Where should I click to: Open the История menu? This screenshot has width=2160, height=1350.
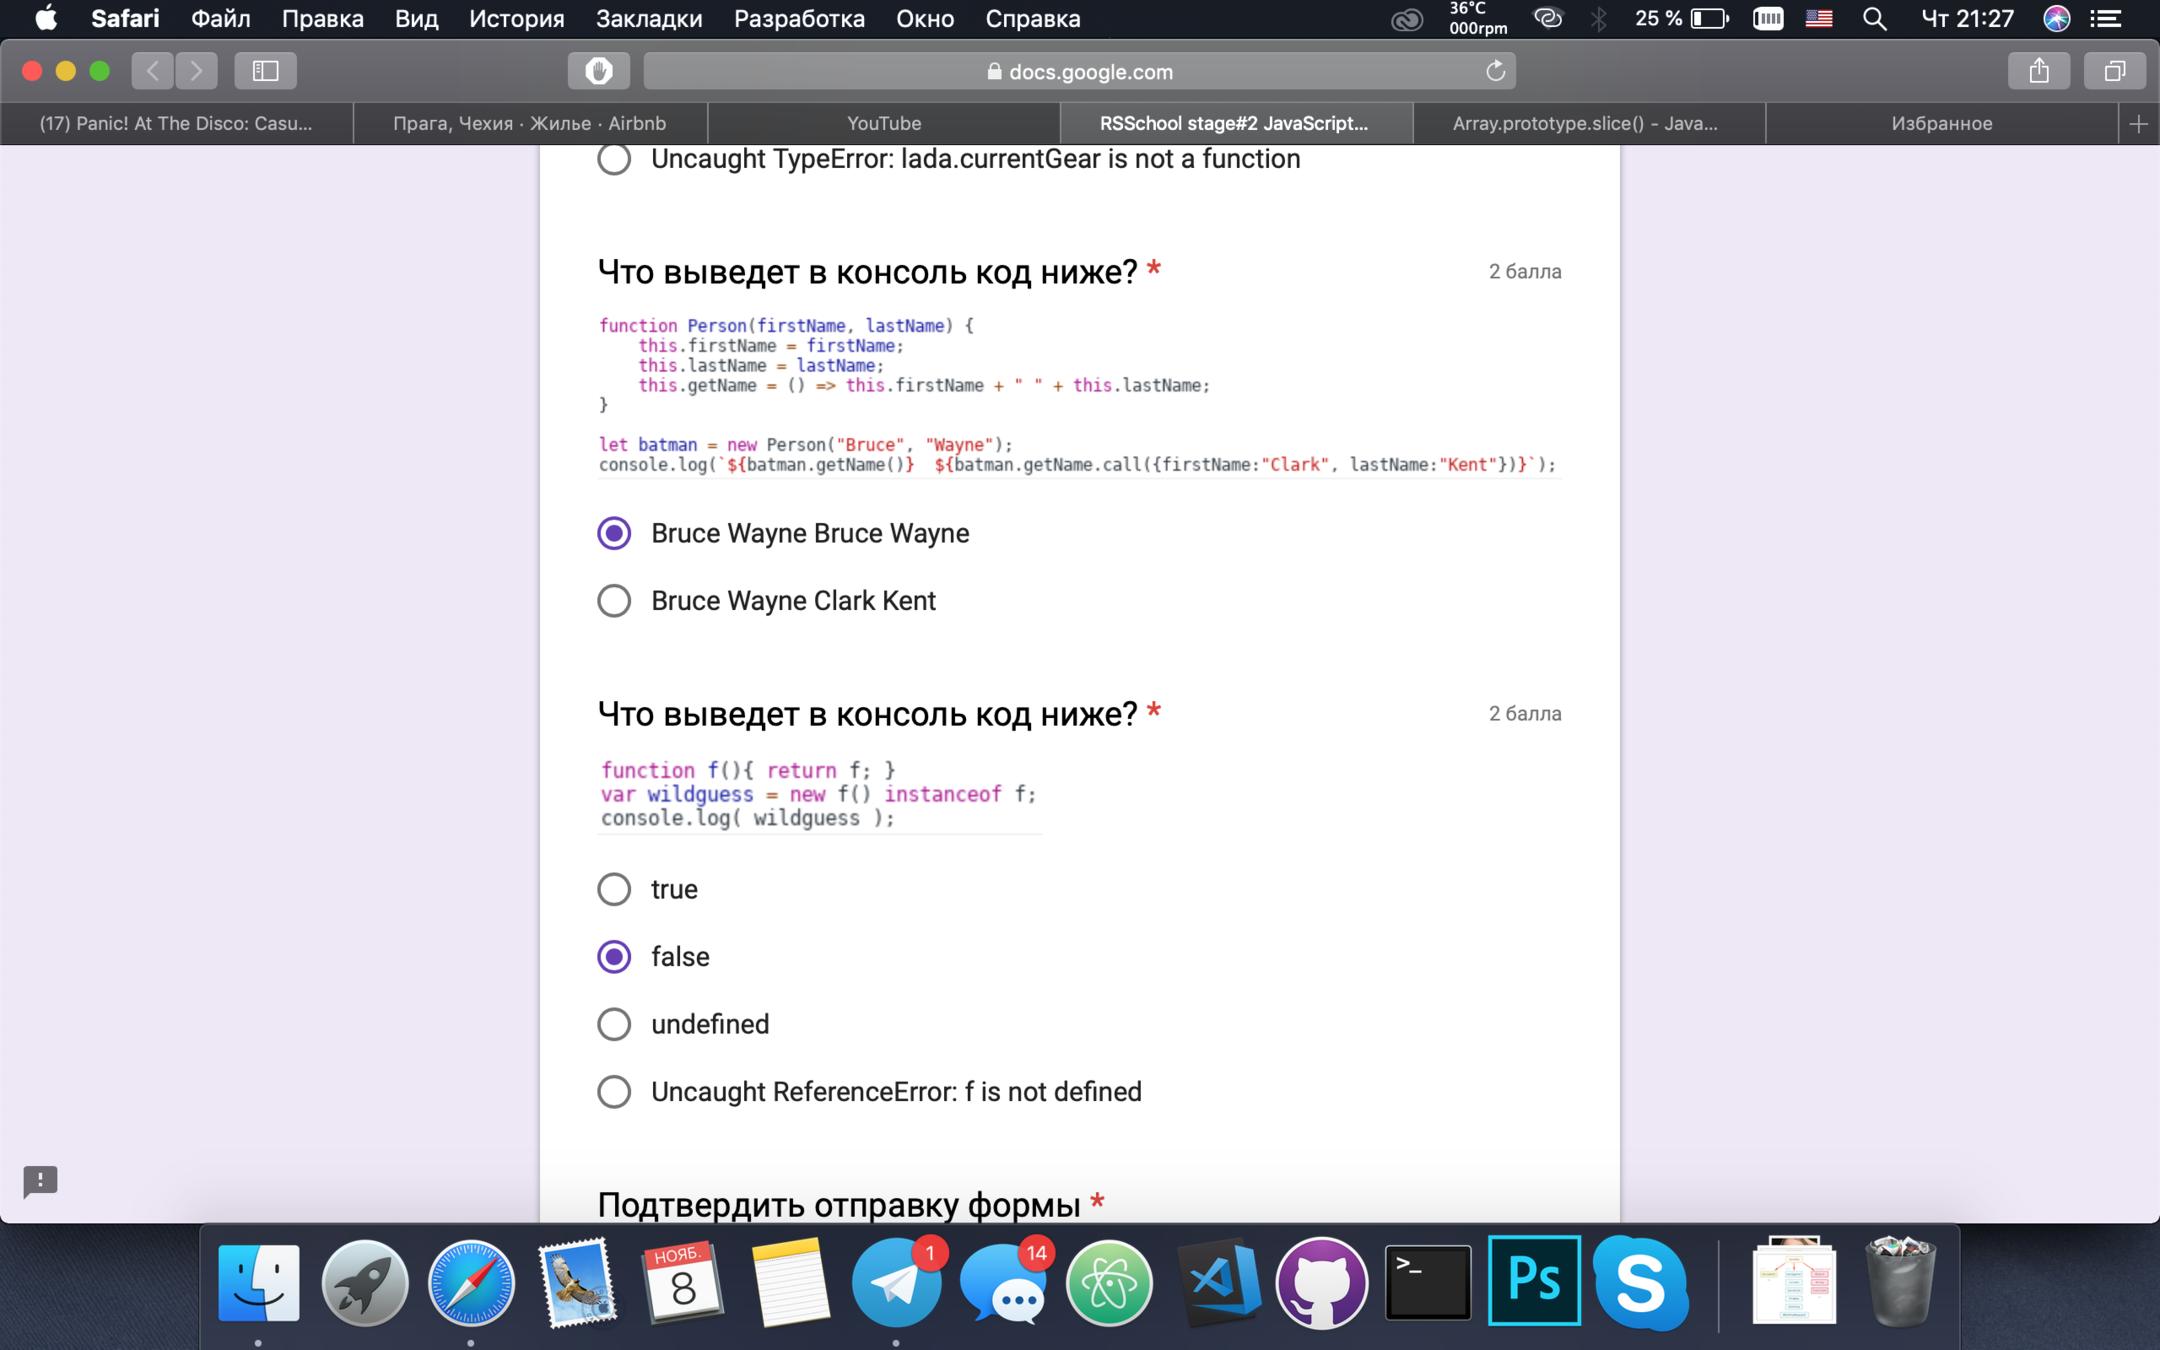516,19
